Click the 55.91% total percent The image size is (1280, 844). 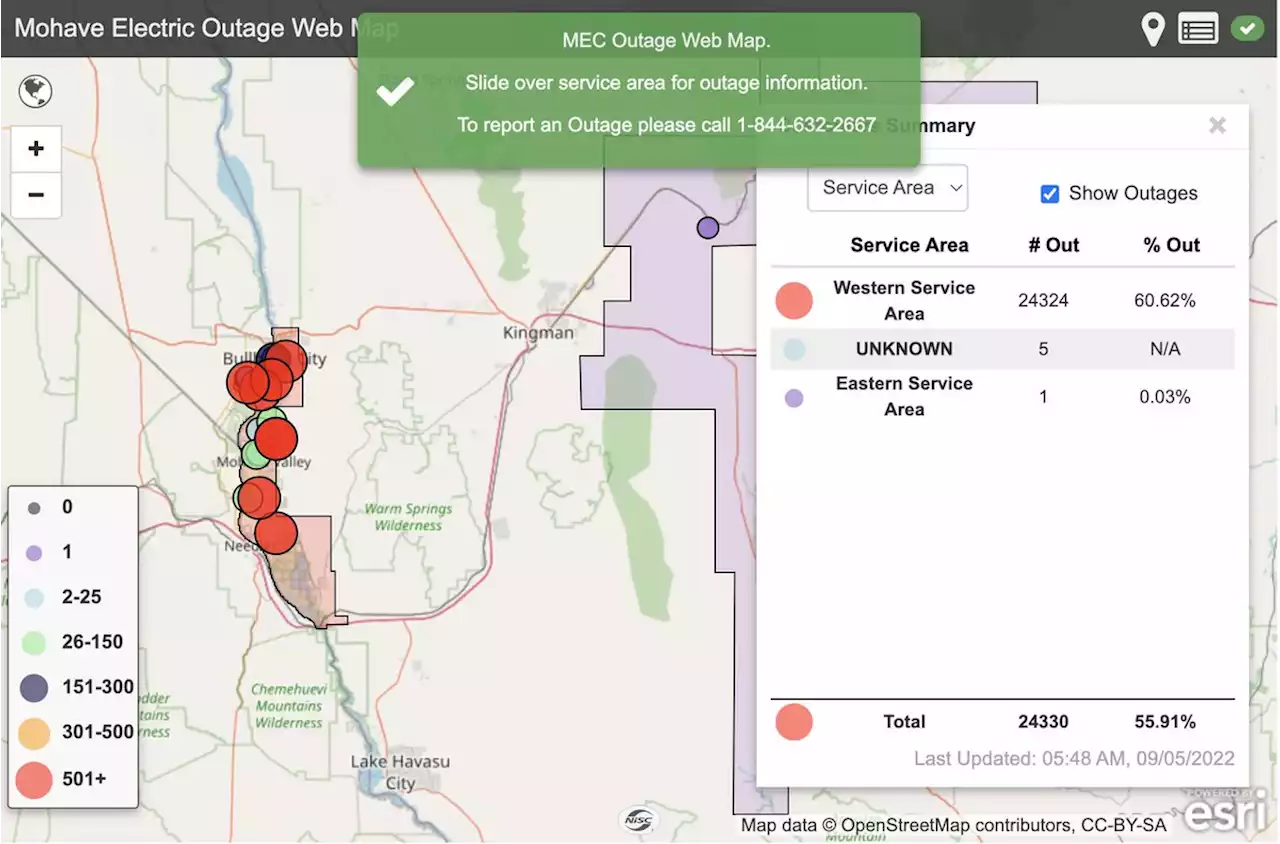coord(1165,721)
